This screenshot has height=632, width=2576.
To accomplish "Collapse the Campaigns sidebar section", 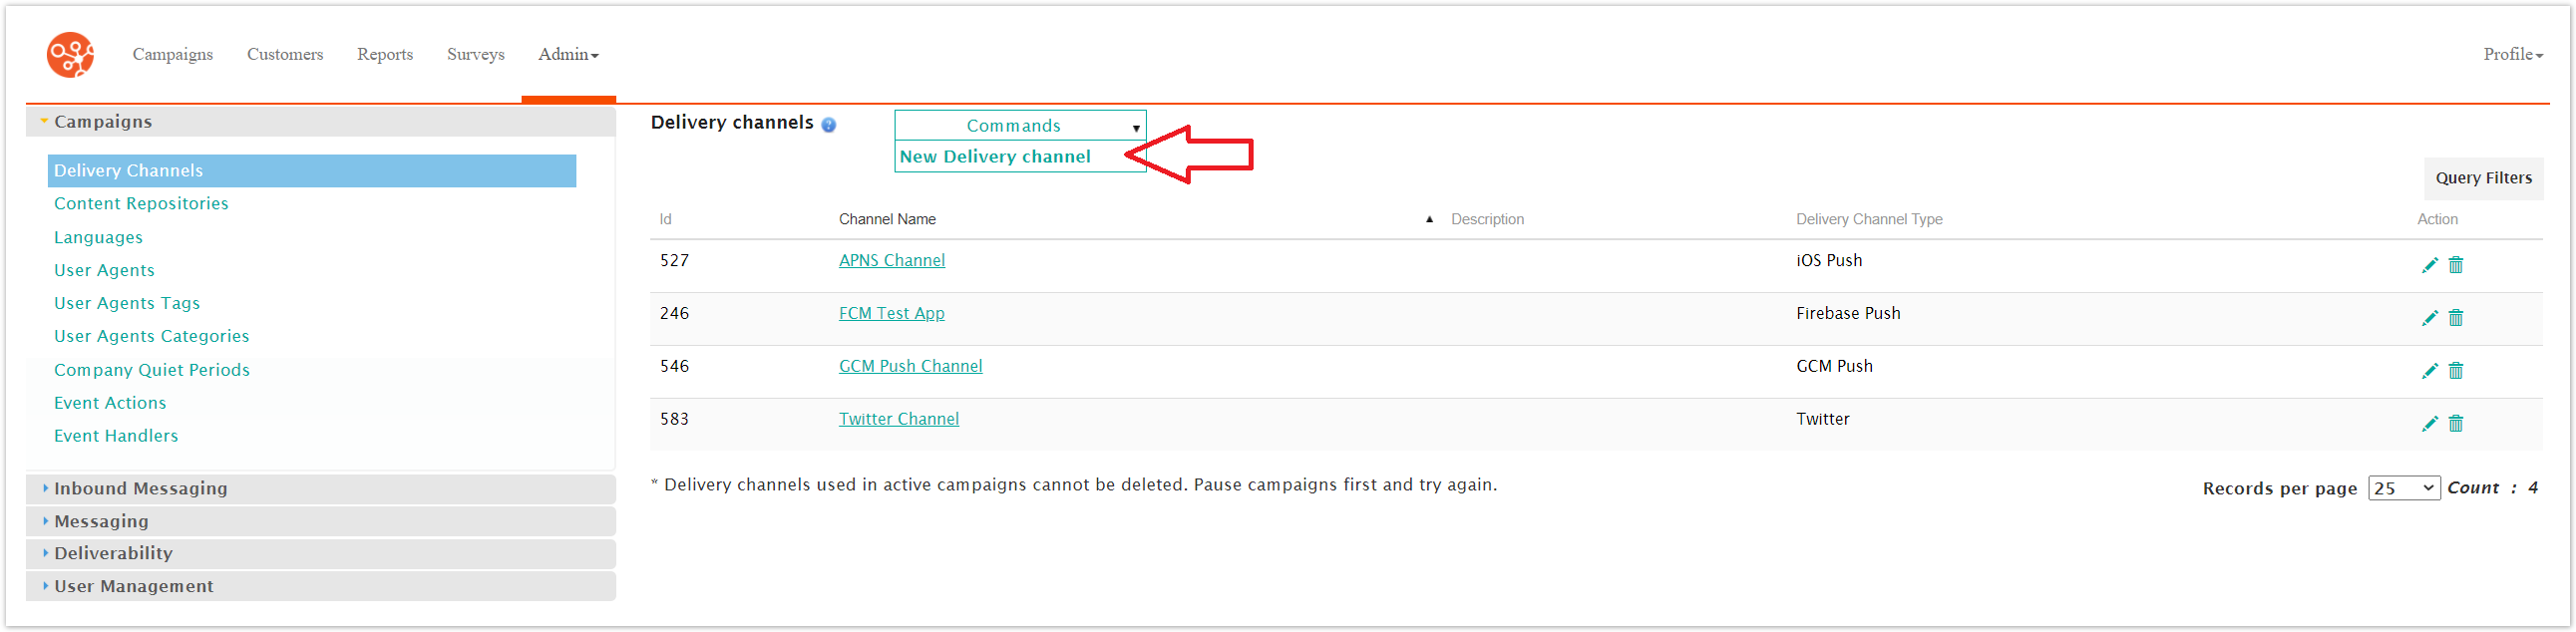I will (x=102, y=121).
